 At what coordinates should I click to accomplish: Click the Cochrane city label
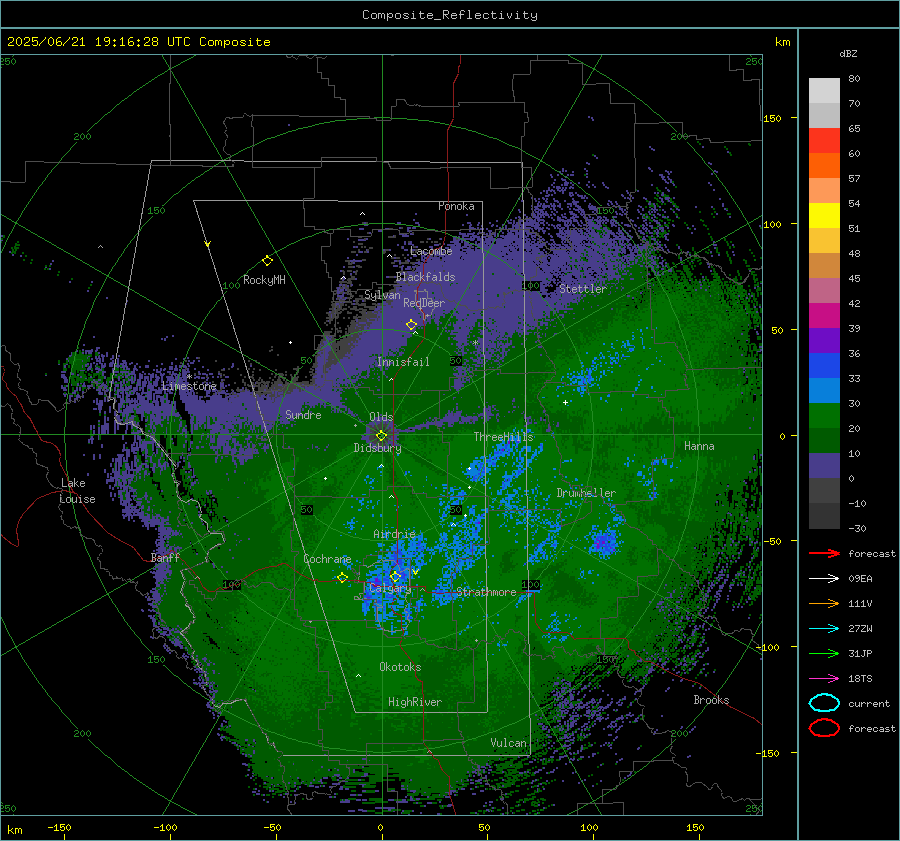click(327, 559)
